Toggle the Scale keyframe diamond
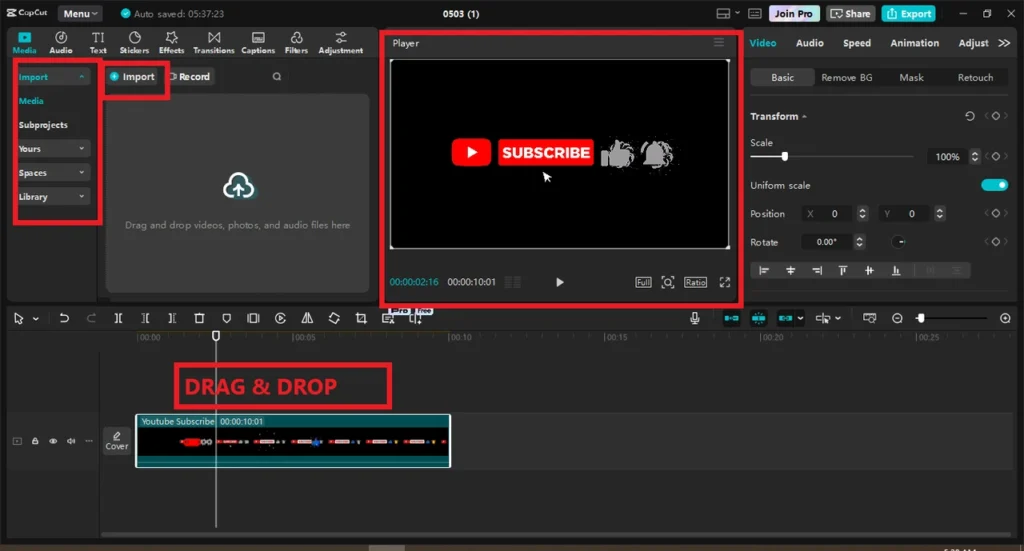The width and height of the screenshot is (1024, 551). point(995,157)
